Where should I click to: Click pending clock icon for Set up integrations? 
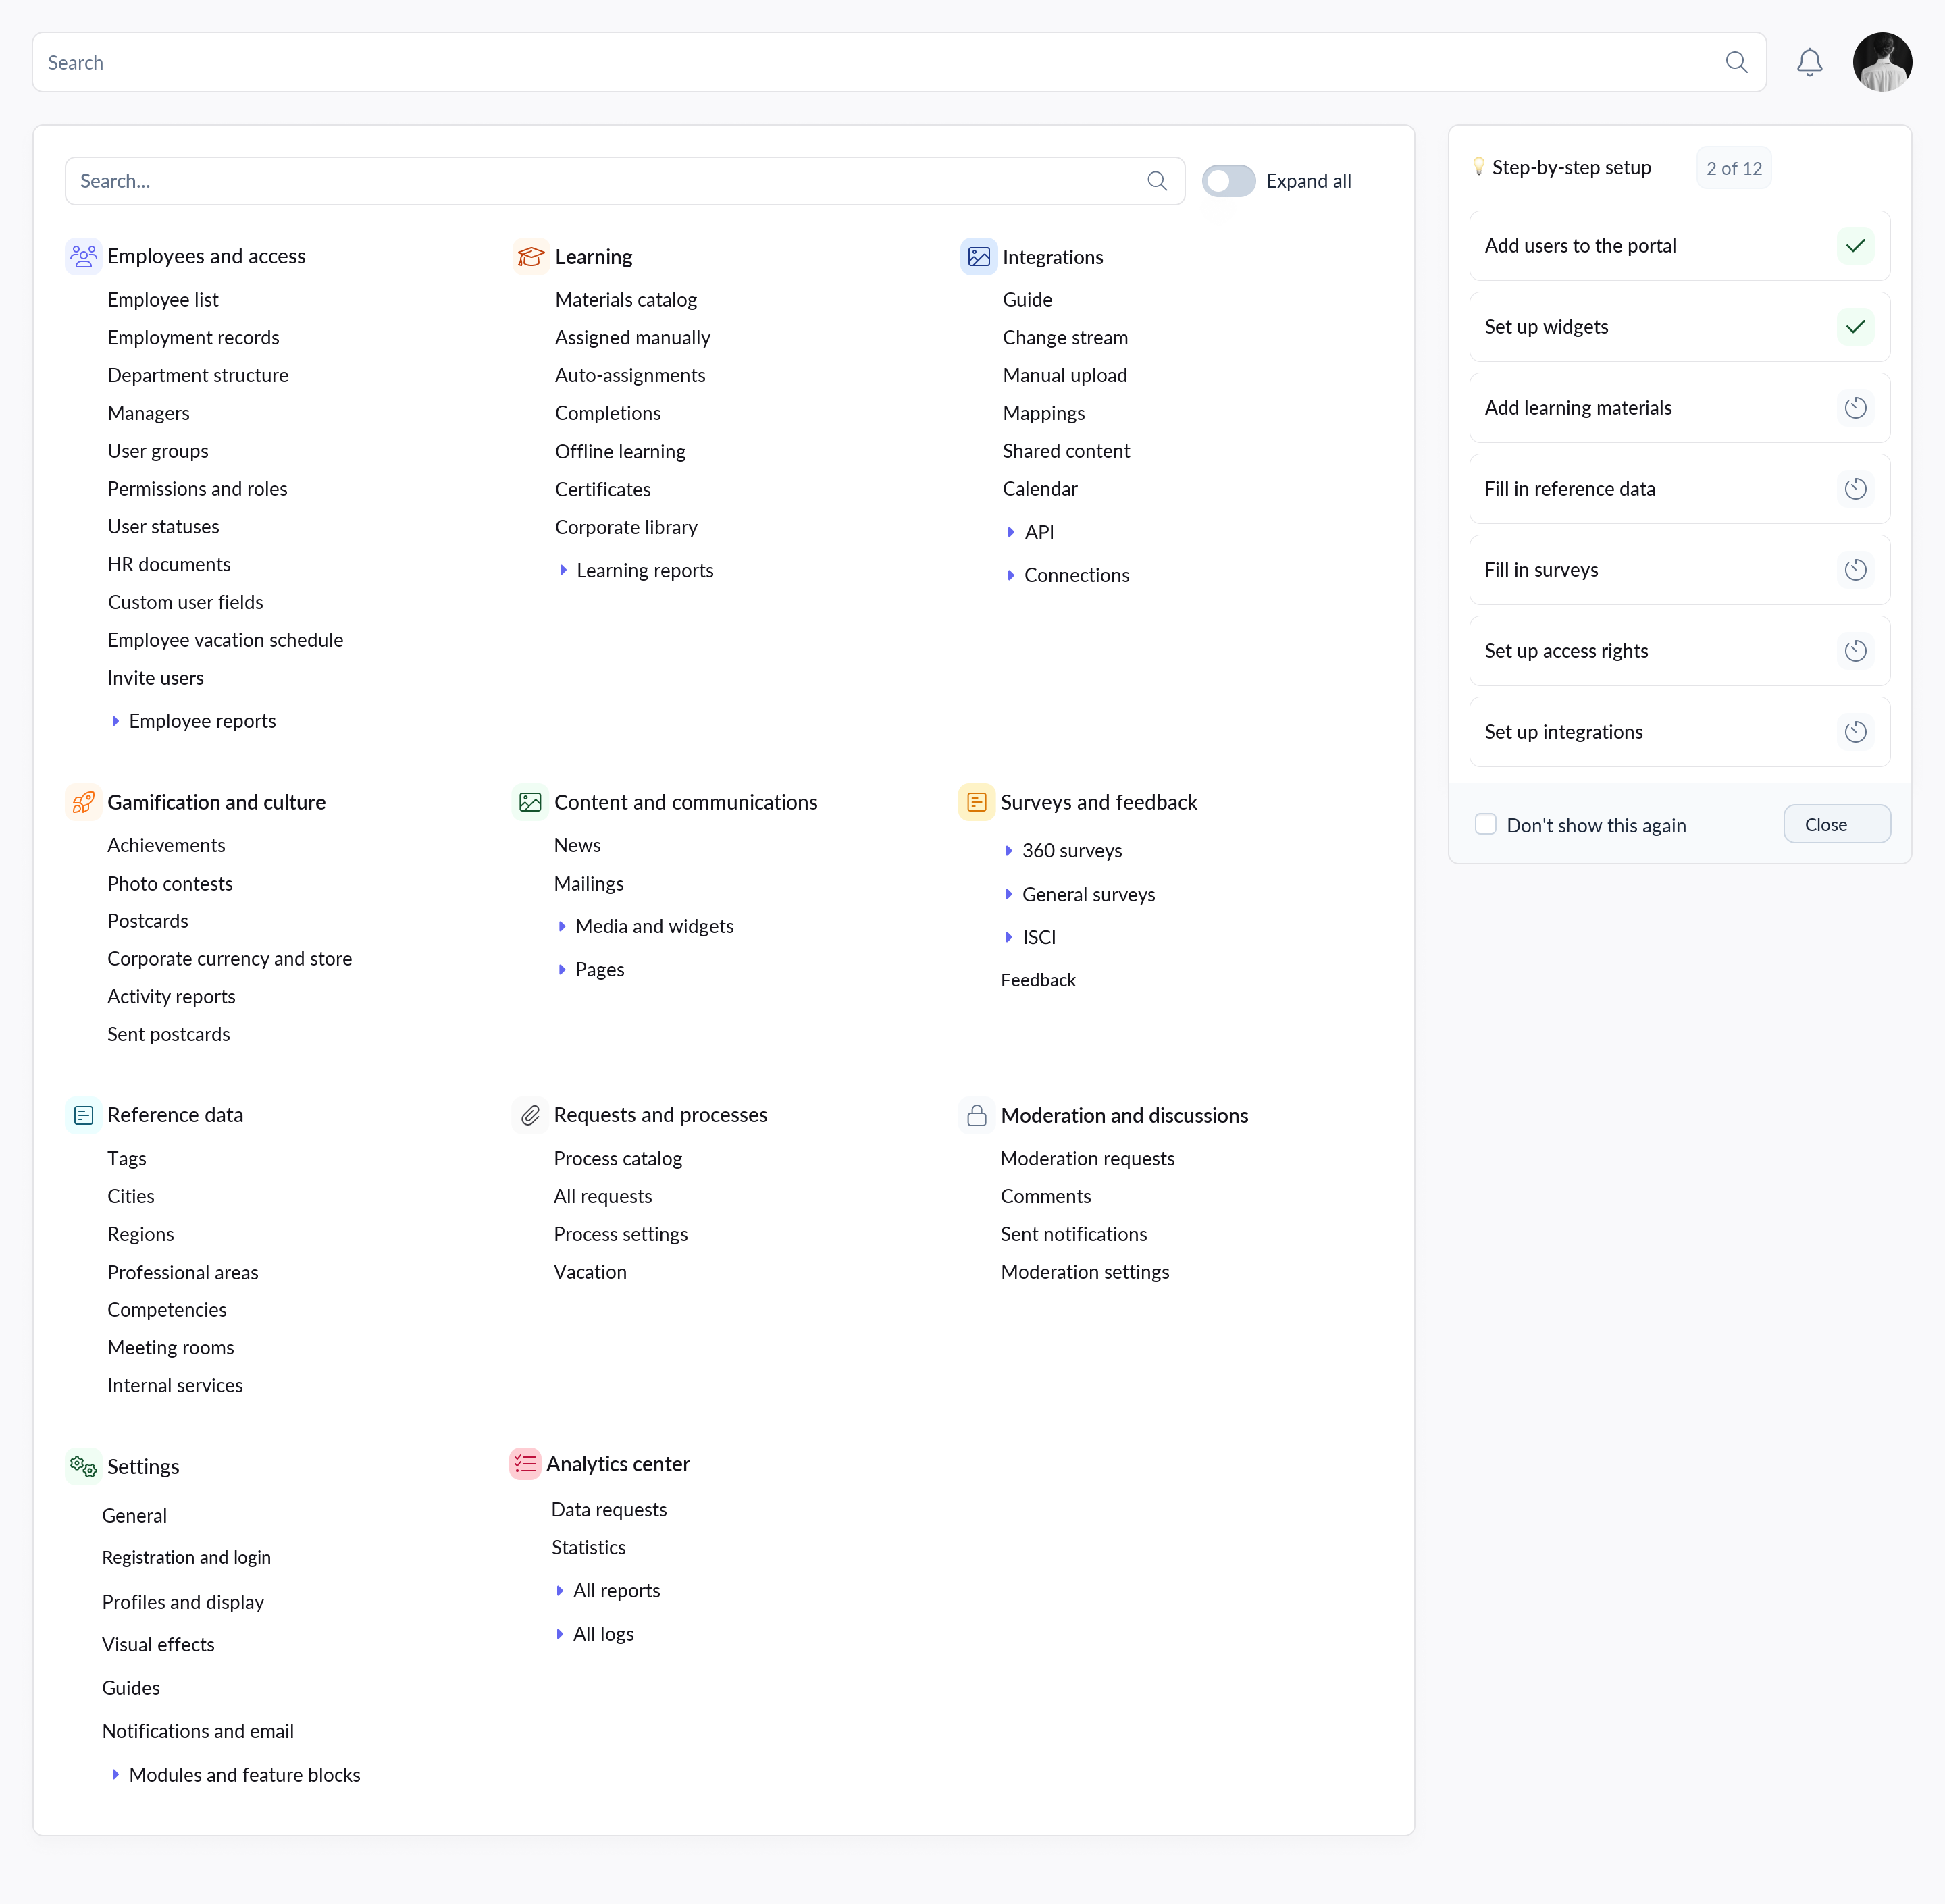click(x=1855, y=732)
